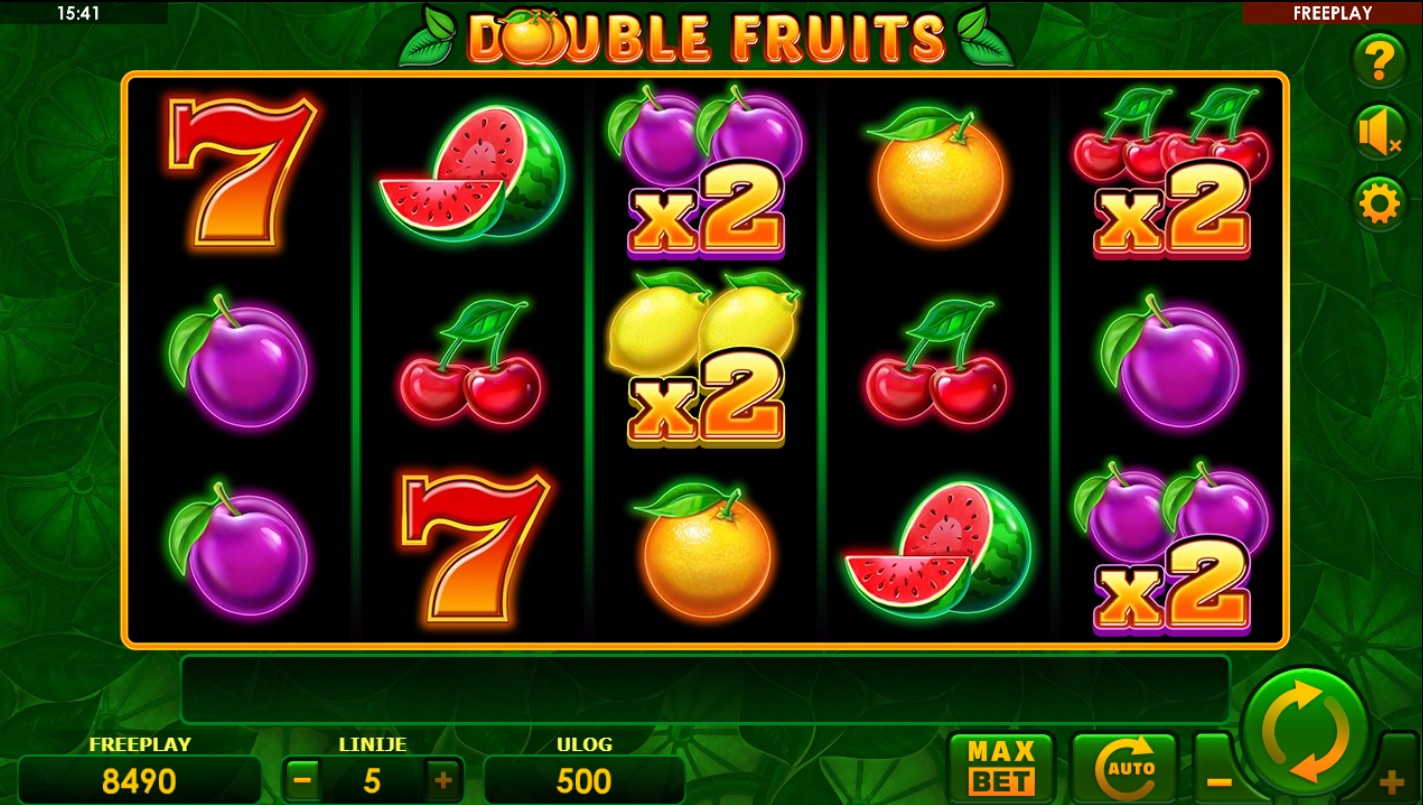Spin the reels with the green button
The width and height of the screenshot is (1423, 805).
pos(1305,732)
